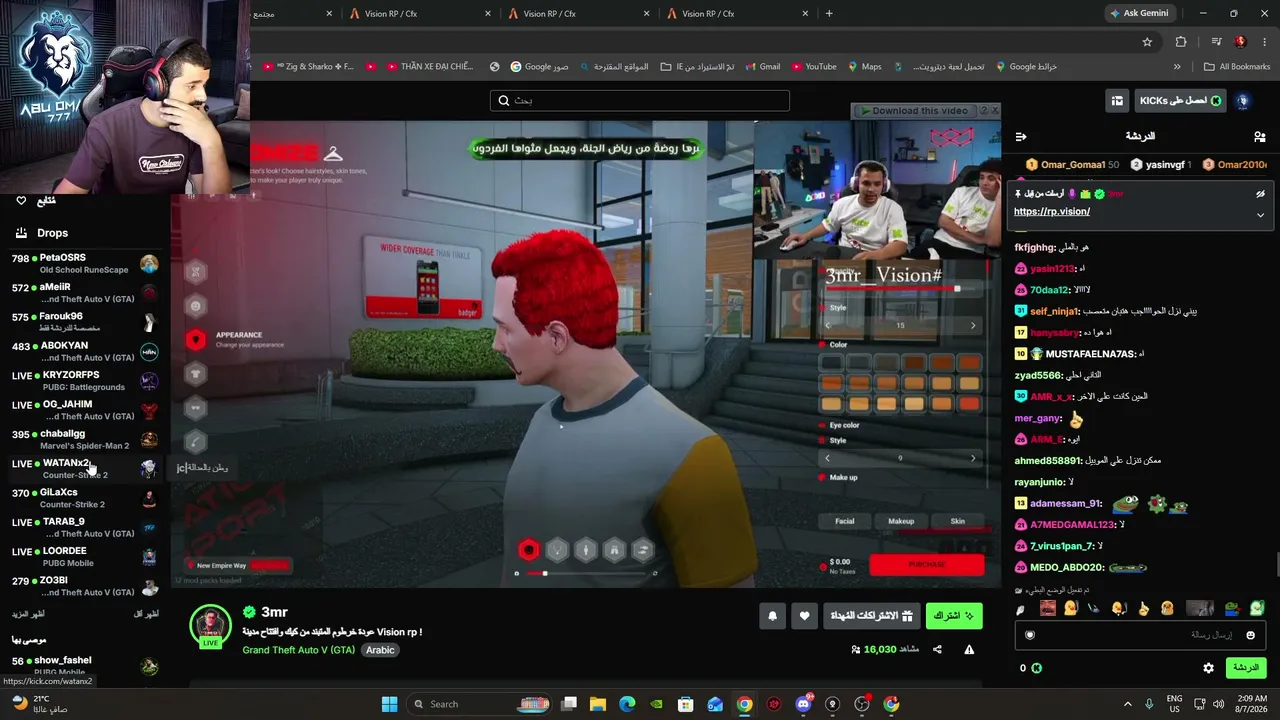Click the store icon beside the KICKs button

pos(1117,101)
